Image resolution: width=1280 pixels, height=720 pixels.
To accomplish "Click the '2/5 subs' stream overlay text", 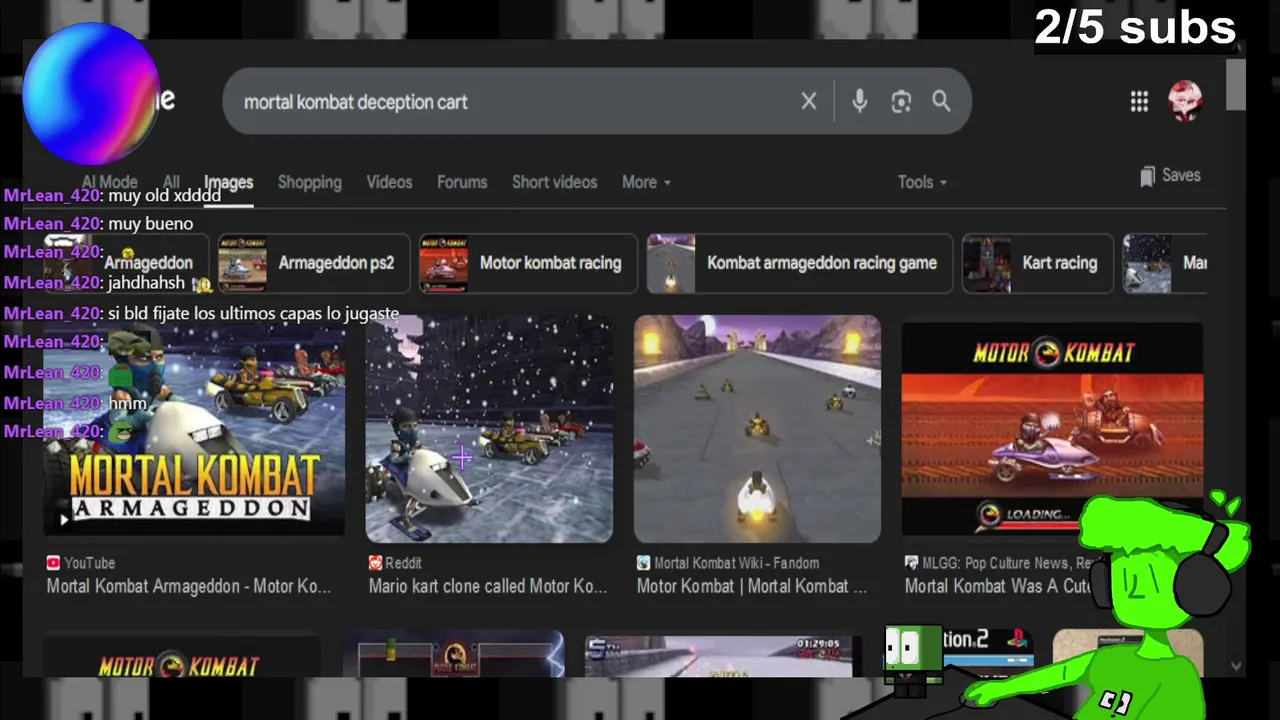I will pyautogui.click(x=1135, y=27).
